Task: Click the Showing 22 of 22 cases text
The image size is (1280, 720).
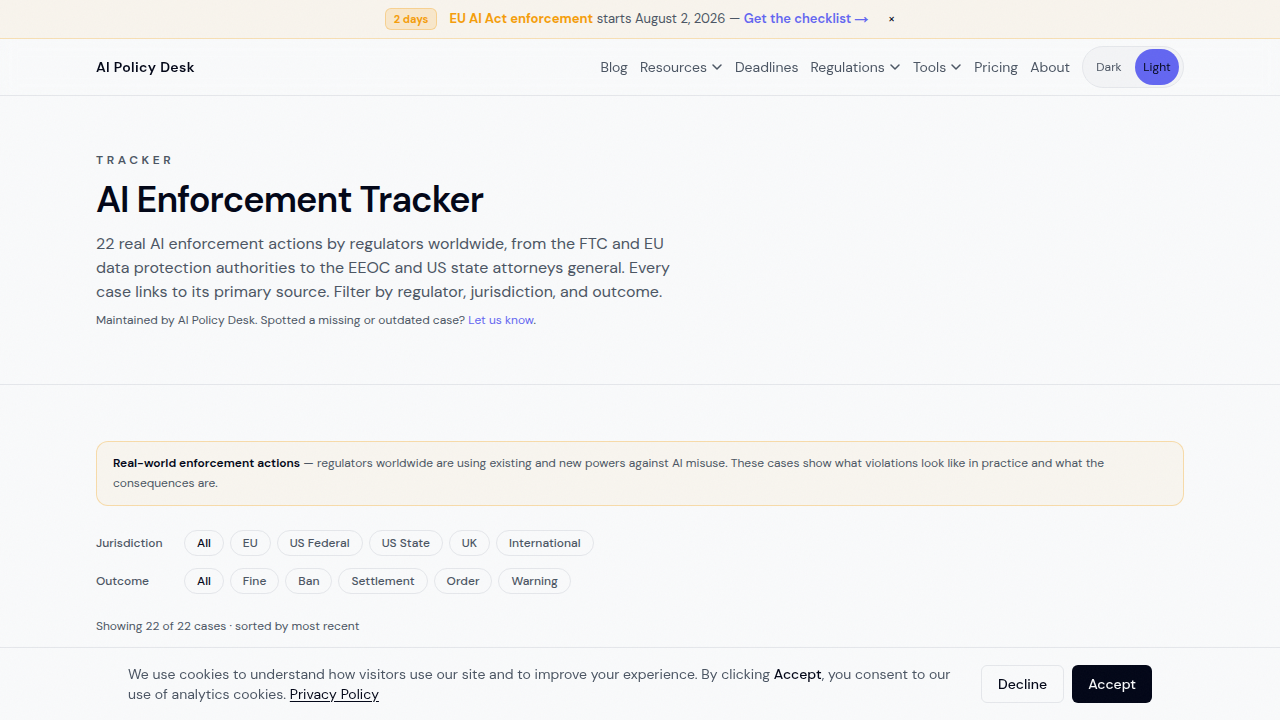Action: (x=227, y=626)
